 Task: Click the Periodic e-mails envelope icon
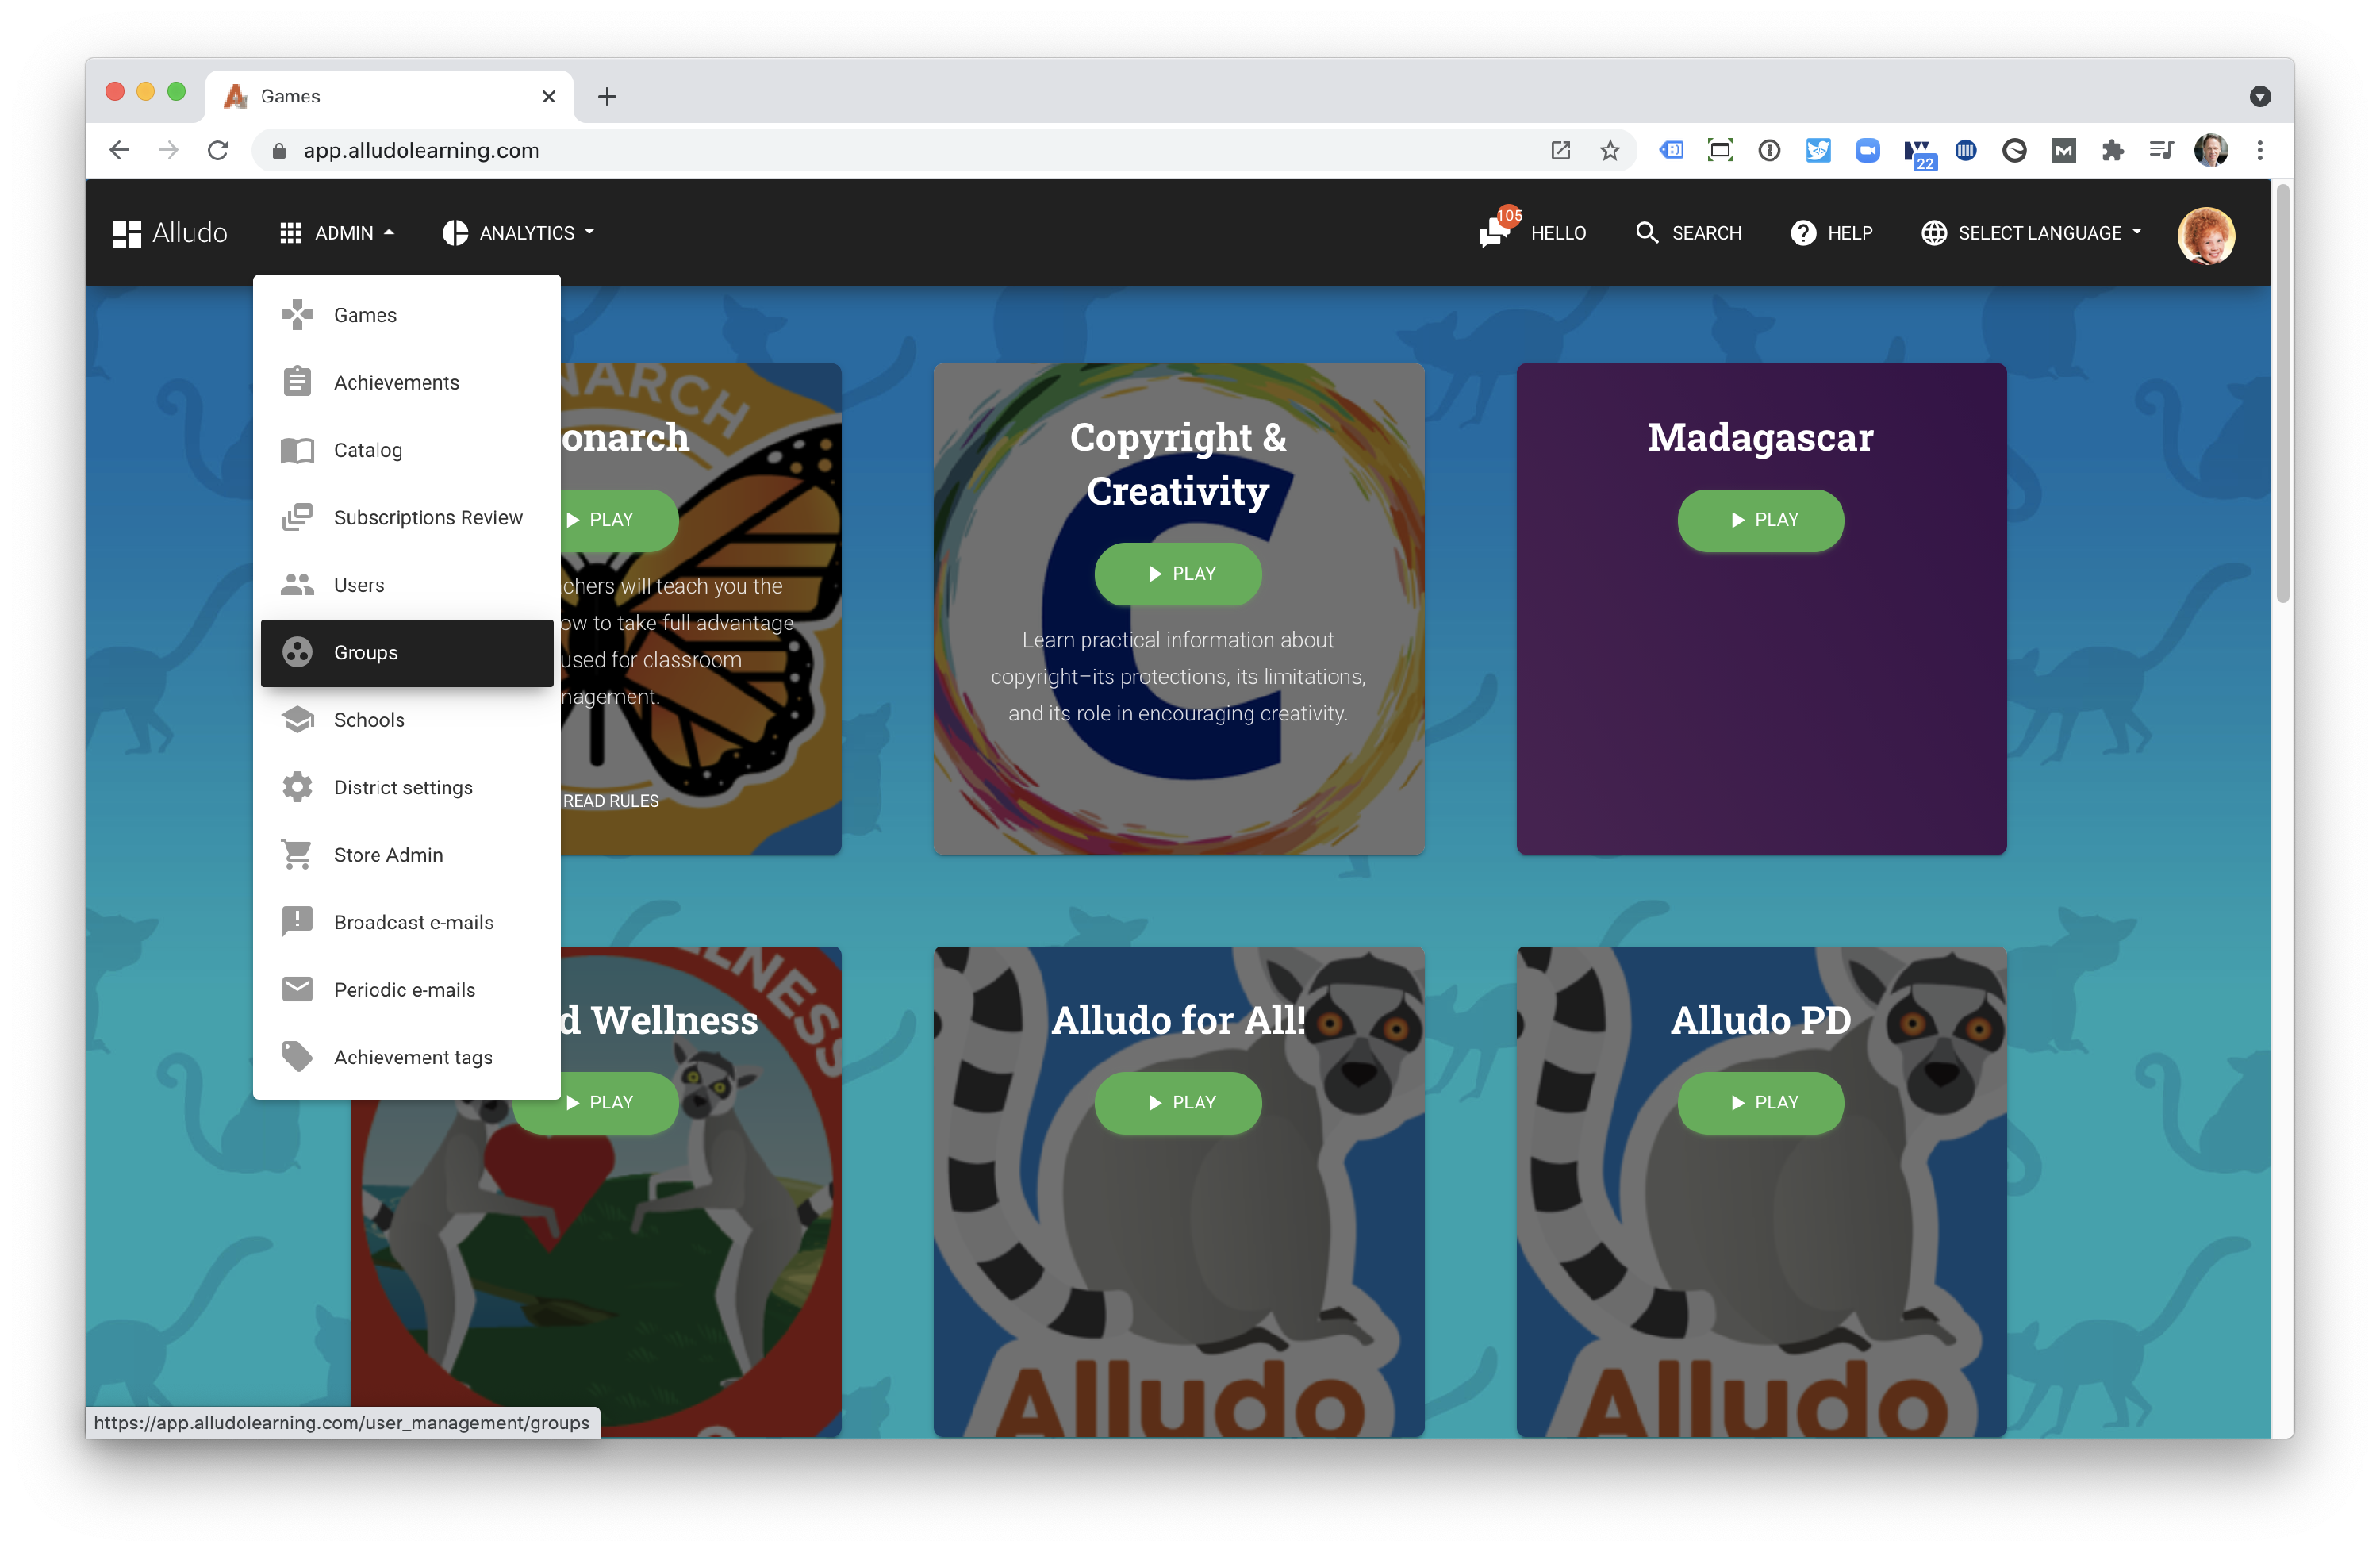pos(297,990)
